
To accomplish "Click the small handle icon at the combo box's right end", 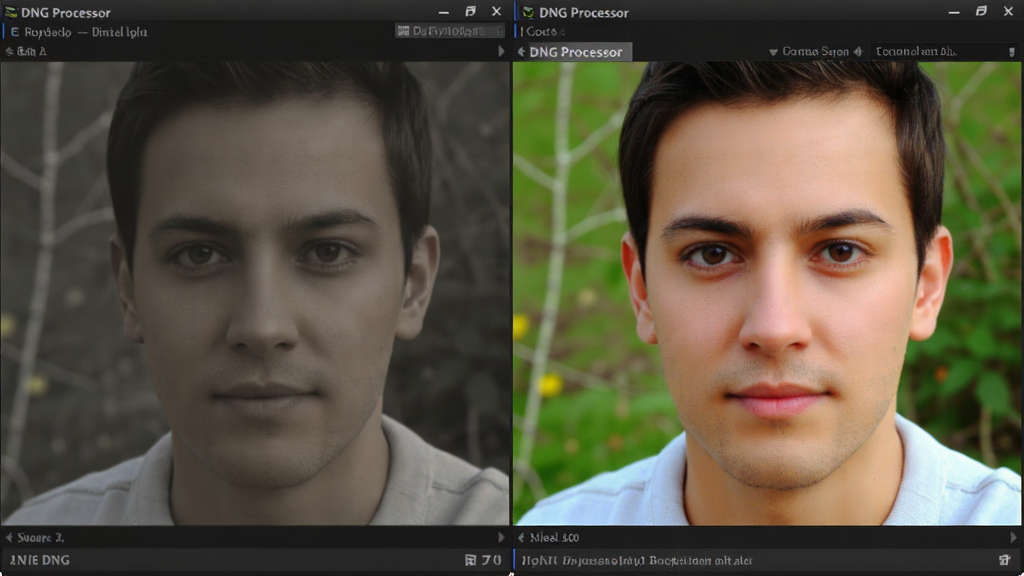I will 1012,52.
